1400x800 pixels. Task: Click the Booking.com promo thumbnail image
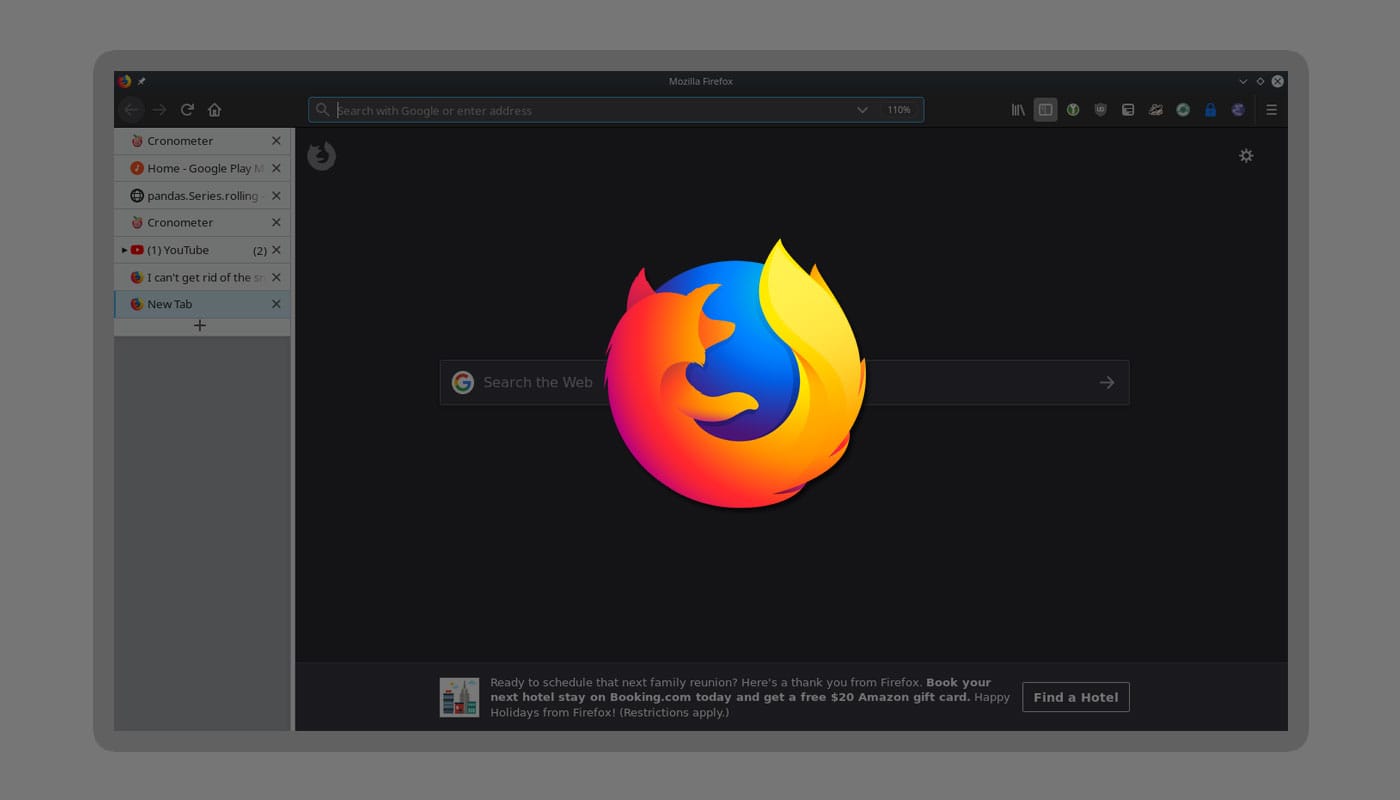click(460, 697)
